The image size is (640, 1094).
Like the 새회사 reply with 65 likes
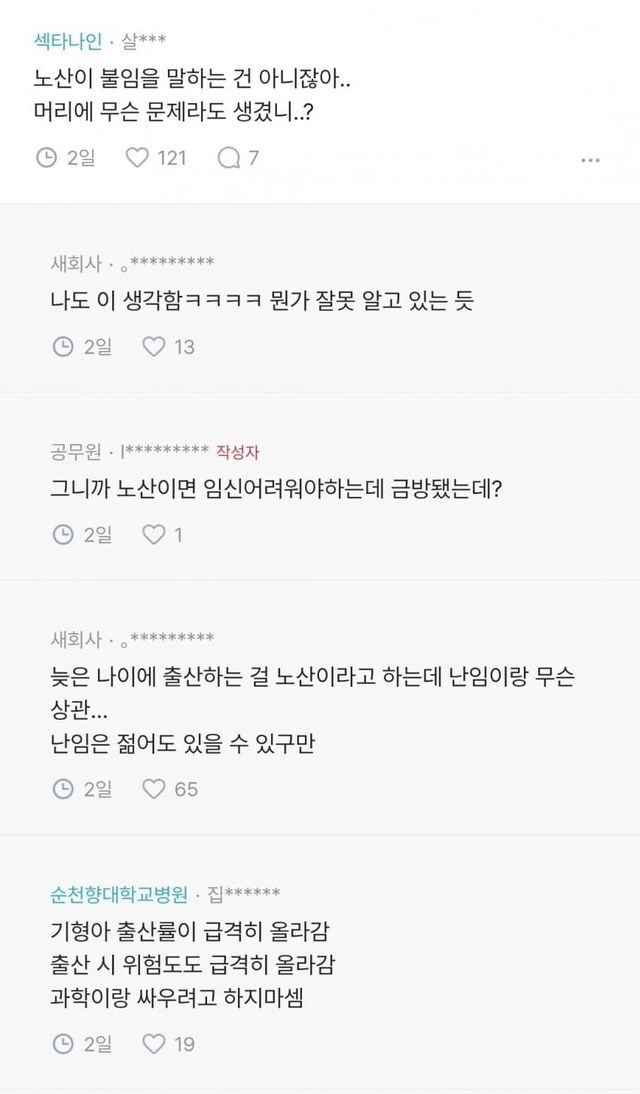pyautogui.click(x=154, y=789)
